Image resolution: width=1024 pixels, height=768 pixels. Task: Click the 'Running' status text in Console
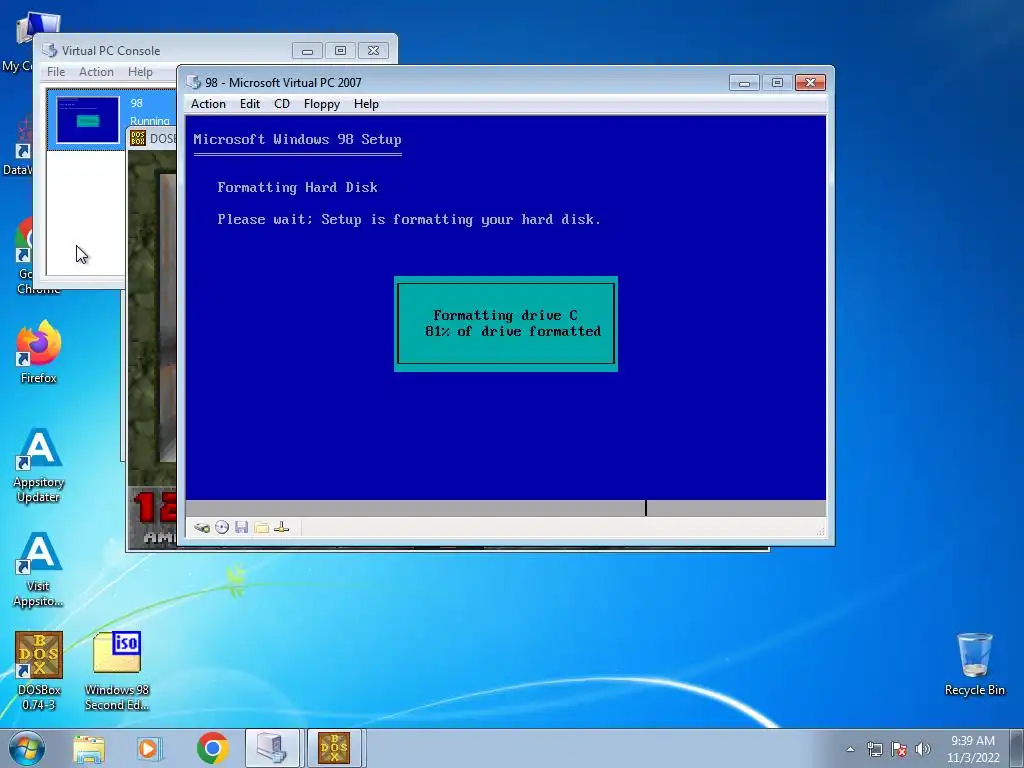(x=150, y=121)
